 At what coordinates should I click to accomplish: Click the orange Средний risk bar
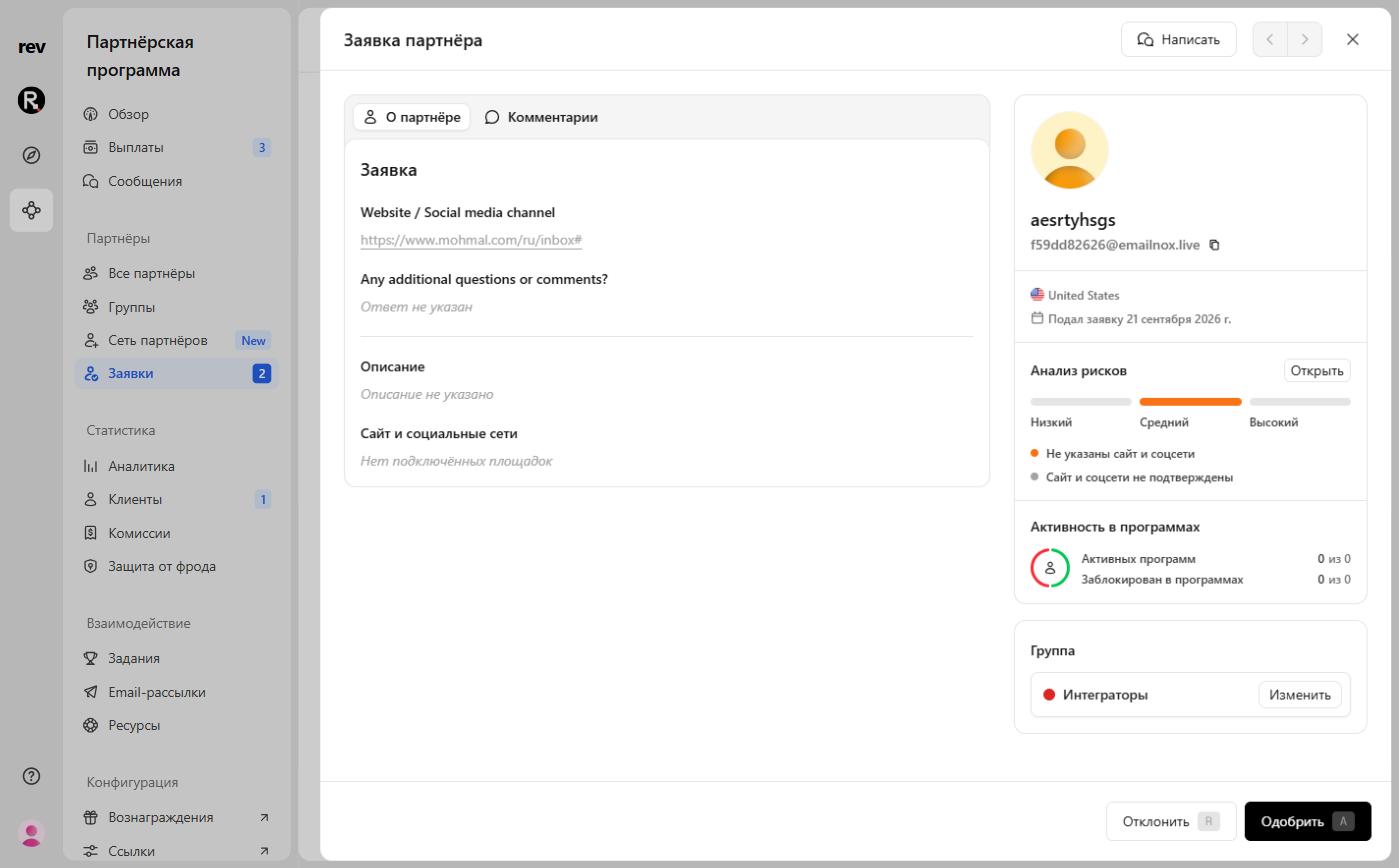tap(1190, 402)
